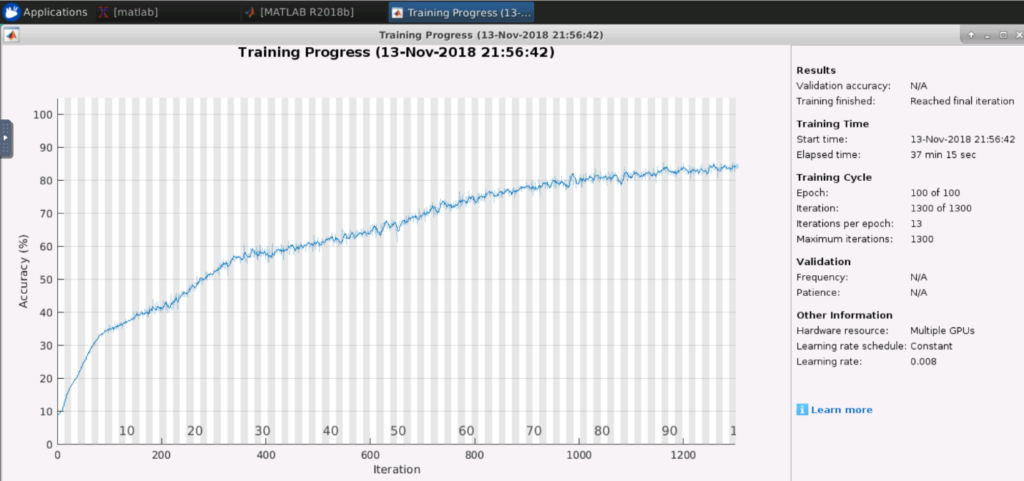The image size is (1024, 481).
Task: Open the Learn more link
Action: (x=841, y=410)
